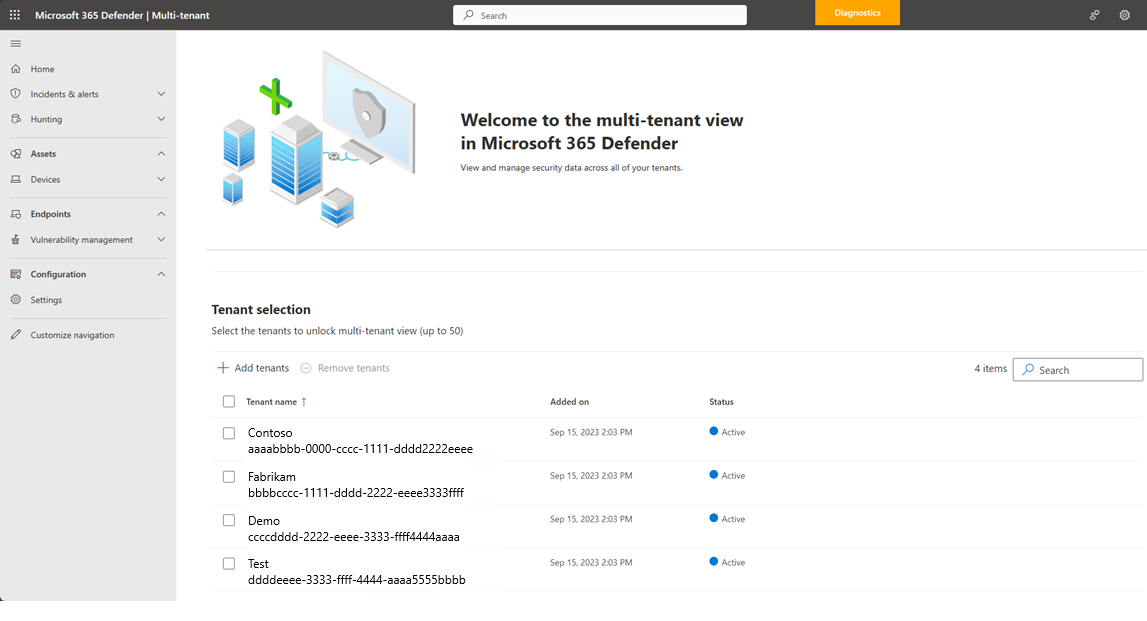Viewport: 1147px width, 621px height.
Task: Click the Test tenant name
Action: 258,564
